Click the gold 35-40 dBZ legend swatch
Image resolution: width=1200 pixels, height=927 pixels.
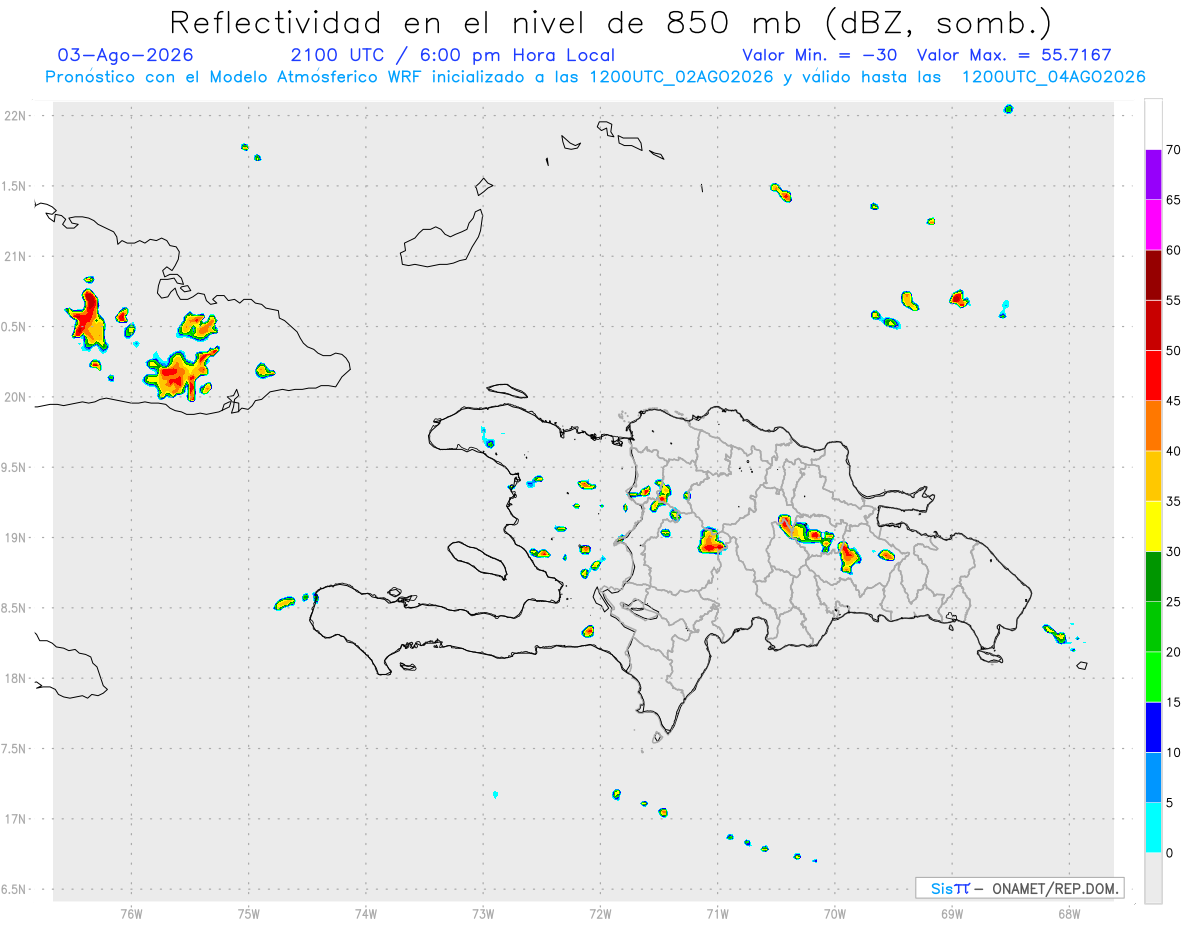point(1153,476)
